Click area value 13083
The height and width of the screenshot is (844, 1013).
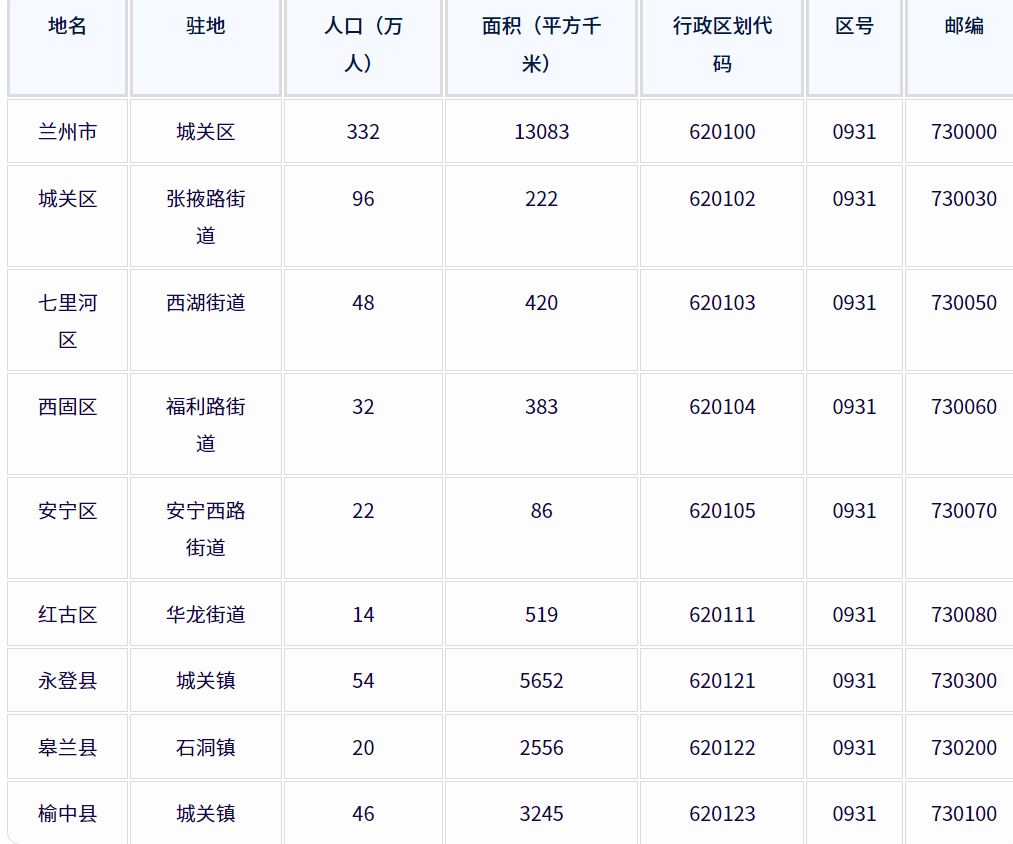pyautogui.click(x=541, y=132)
